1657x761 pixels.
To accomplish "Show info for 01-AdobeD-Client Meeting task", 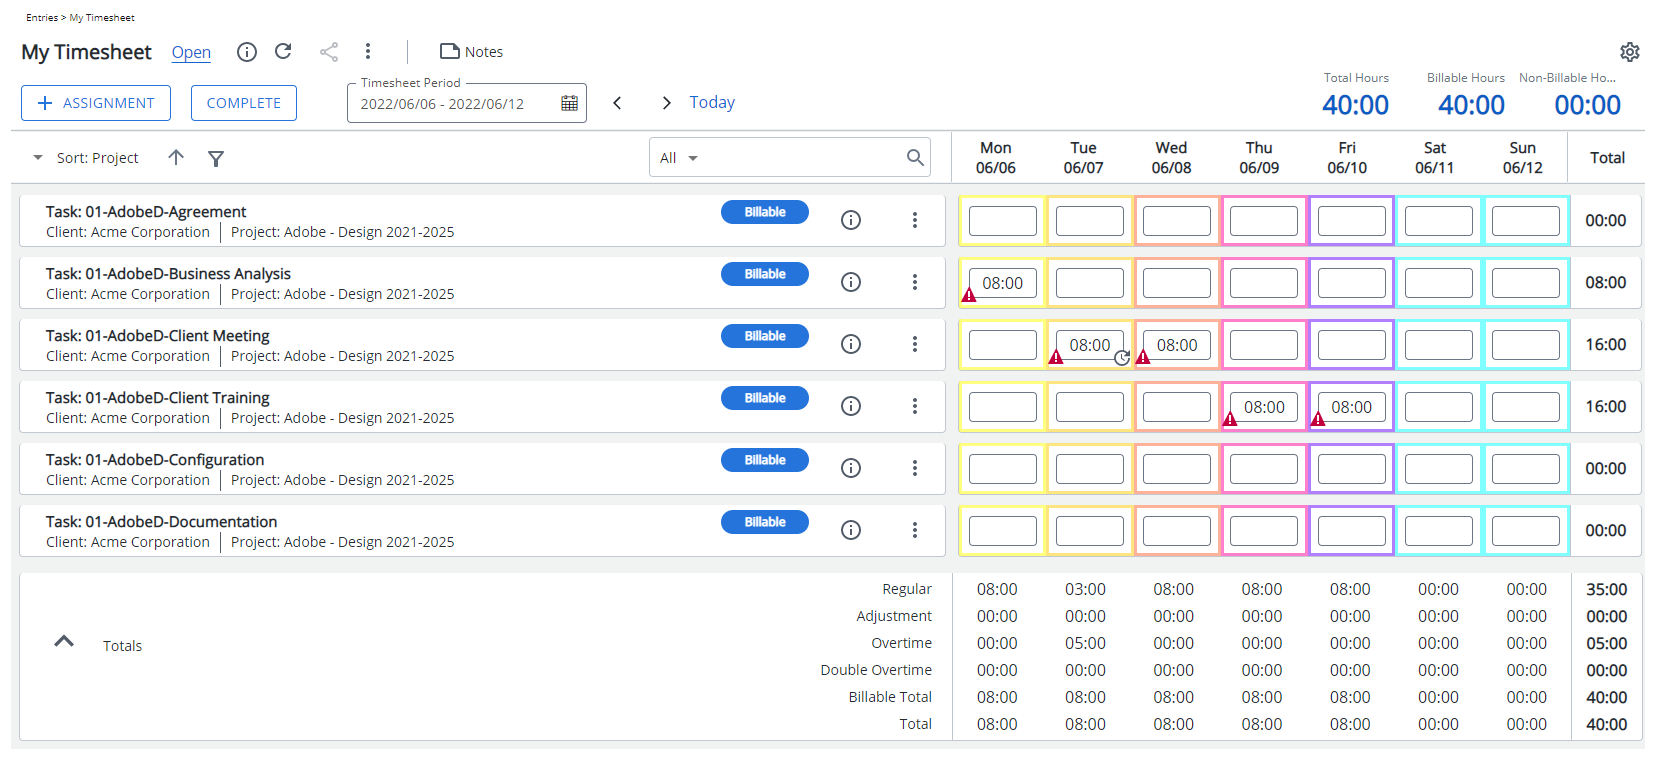I will click(851, 344).
